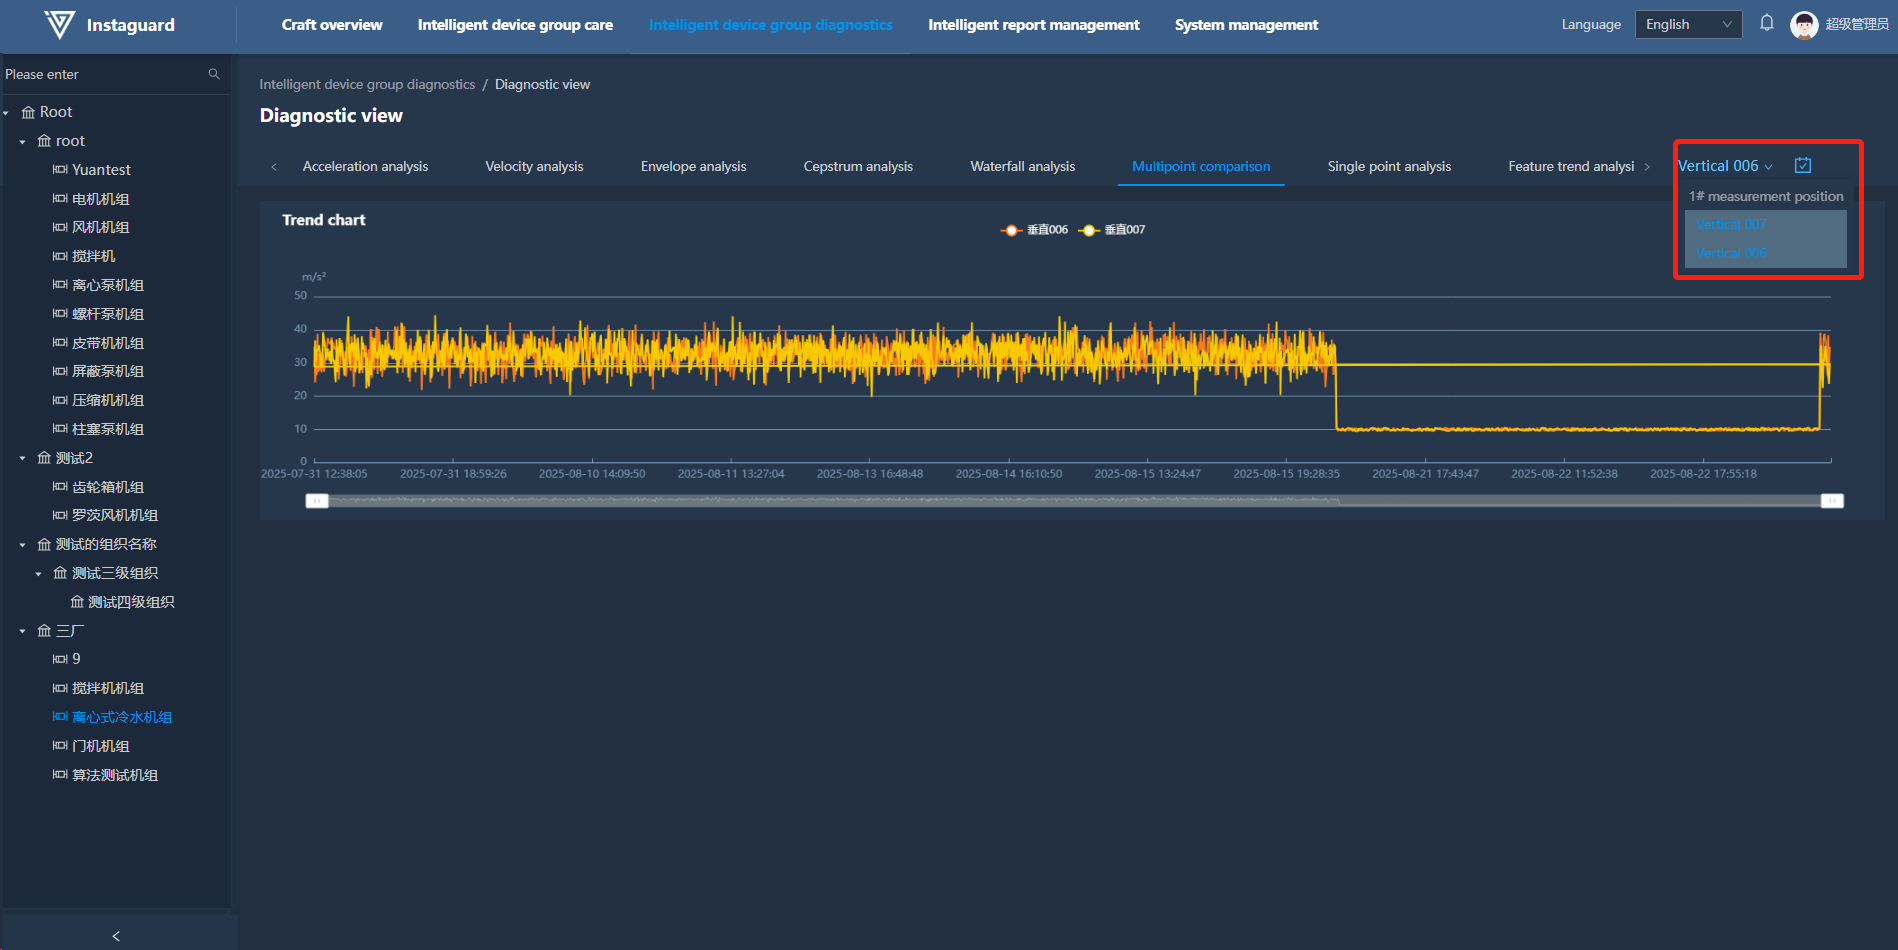Click the device icon beside Yuantest

(x=60, y=170)
